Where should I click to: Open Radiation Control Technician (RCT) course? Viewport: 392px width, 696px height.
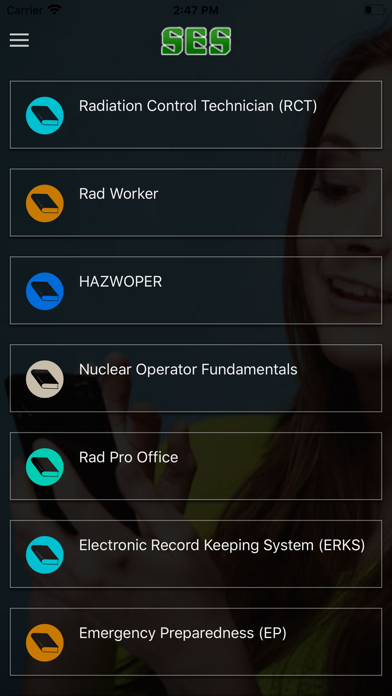coord(196,115)
